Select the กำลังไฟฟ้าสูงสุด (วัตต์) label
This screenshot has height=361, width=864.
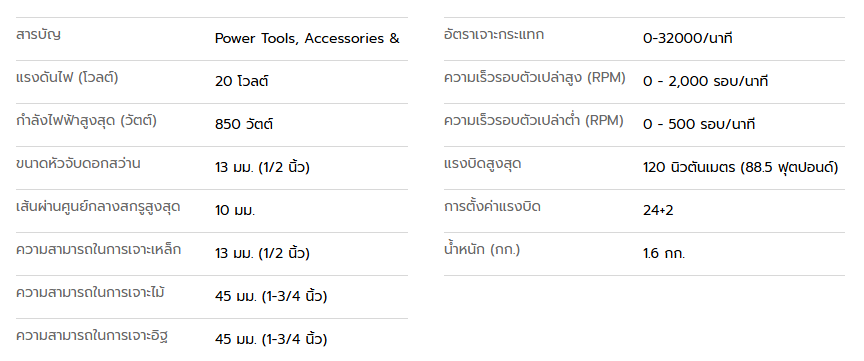coord(87,121)
